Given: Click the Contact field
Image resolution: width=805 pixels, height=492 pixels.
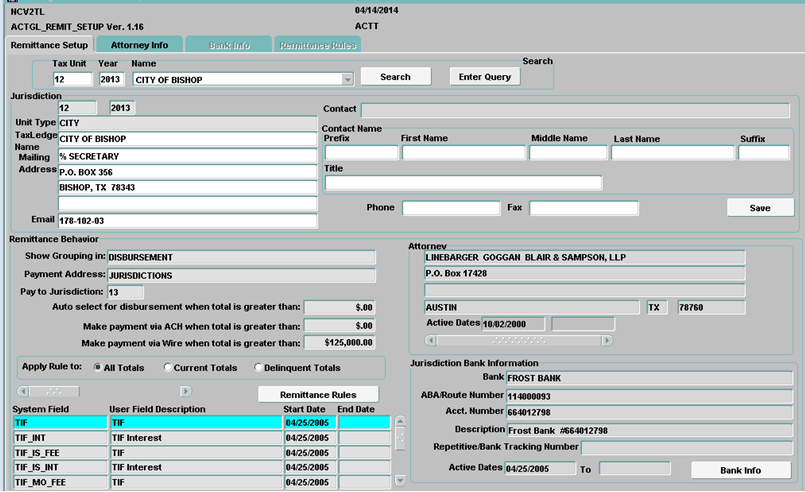Looking at the screenshot, I should (x=575, y=110).
